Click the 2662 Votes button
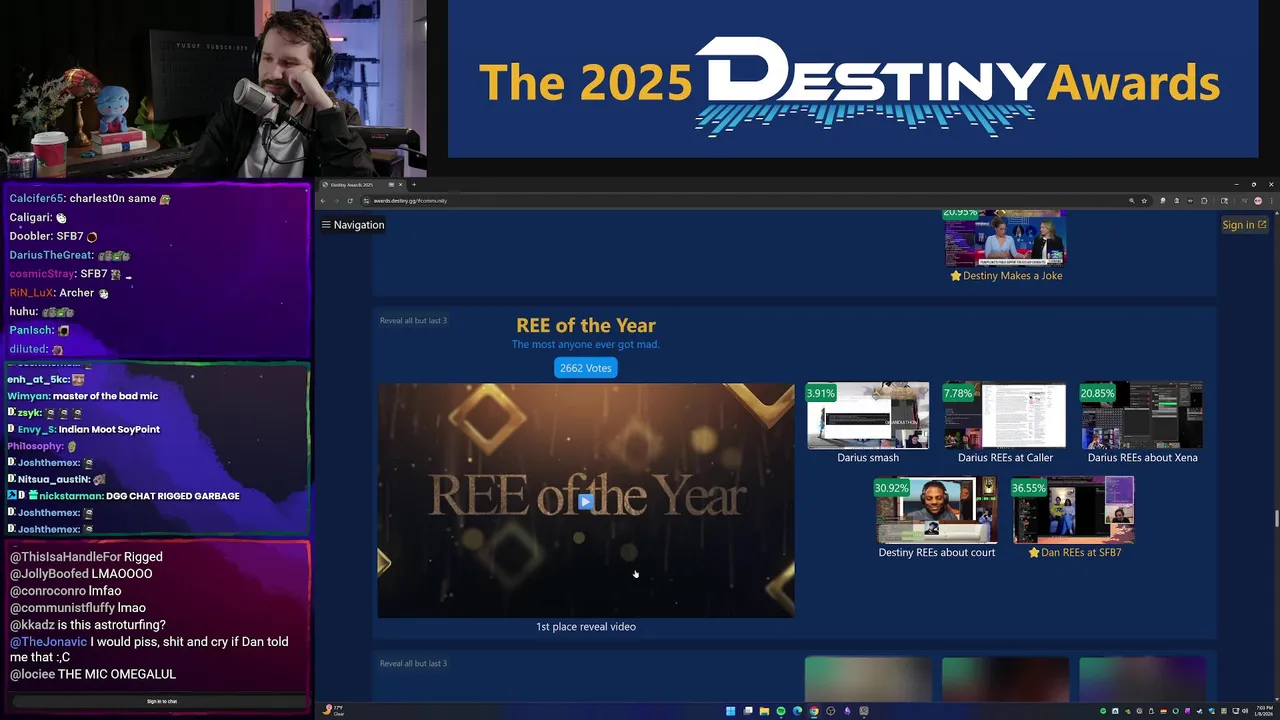This screenshot has height=720, width=1280. [x=586, y=368]
